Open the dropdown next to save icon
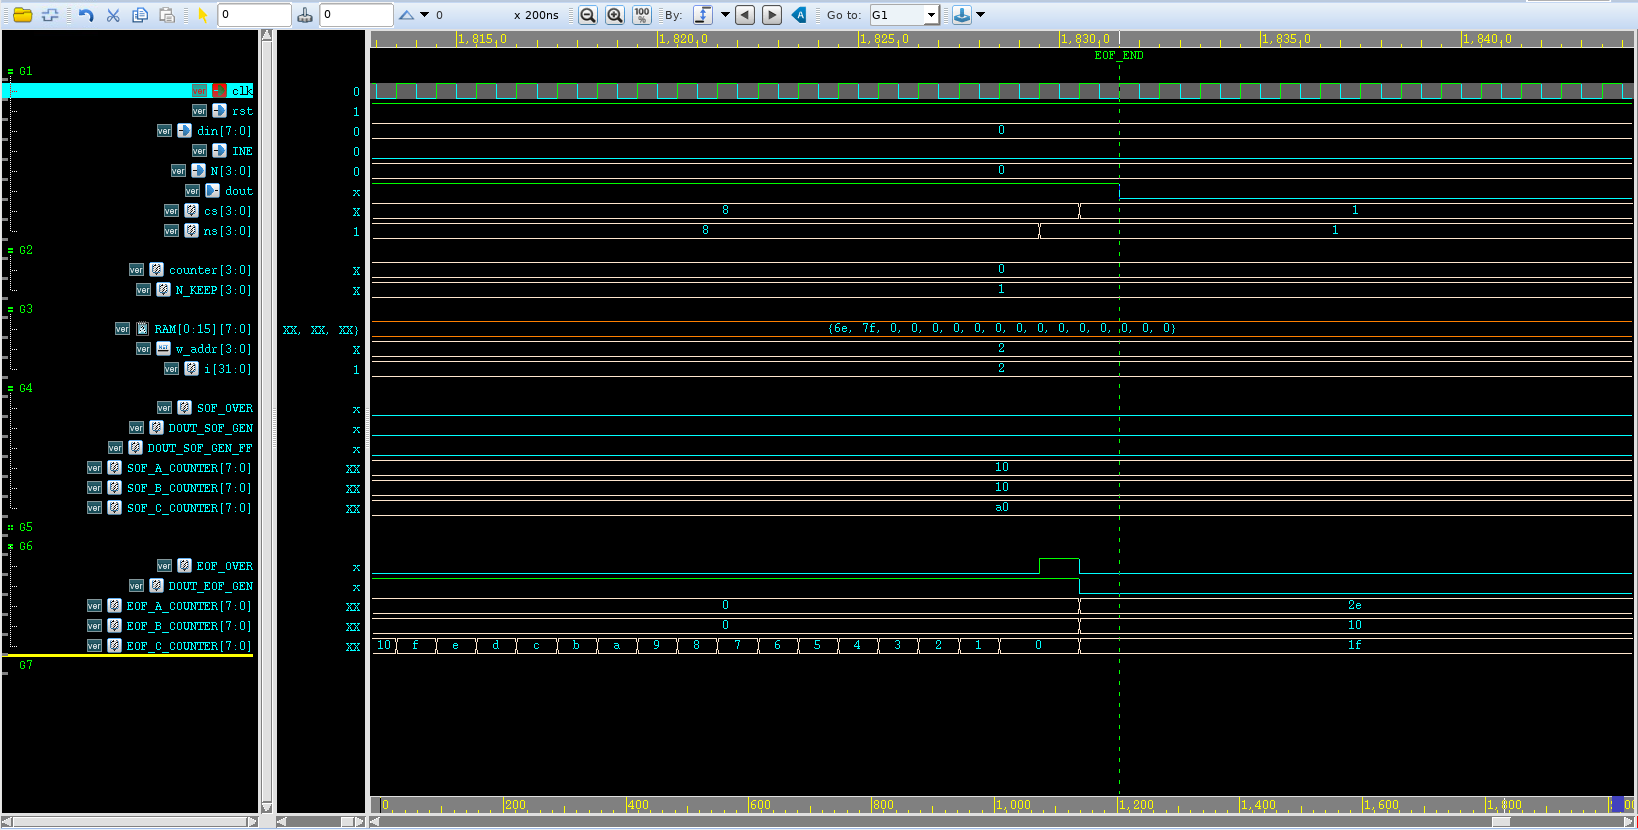Image resolution: width=1638 pixels, height=830 pixels. (x=980, y=15)
